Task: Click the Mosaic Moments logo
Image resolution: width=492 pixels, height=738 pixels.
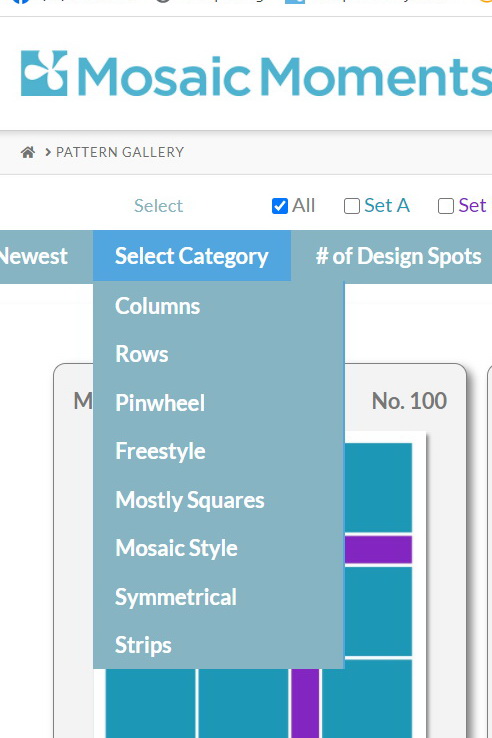Action: click(257, 74)
